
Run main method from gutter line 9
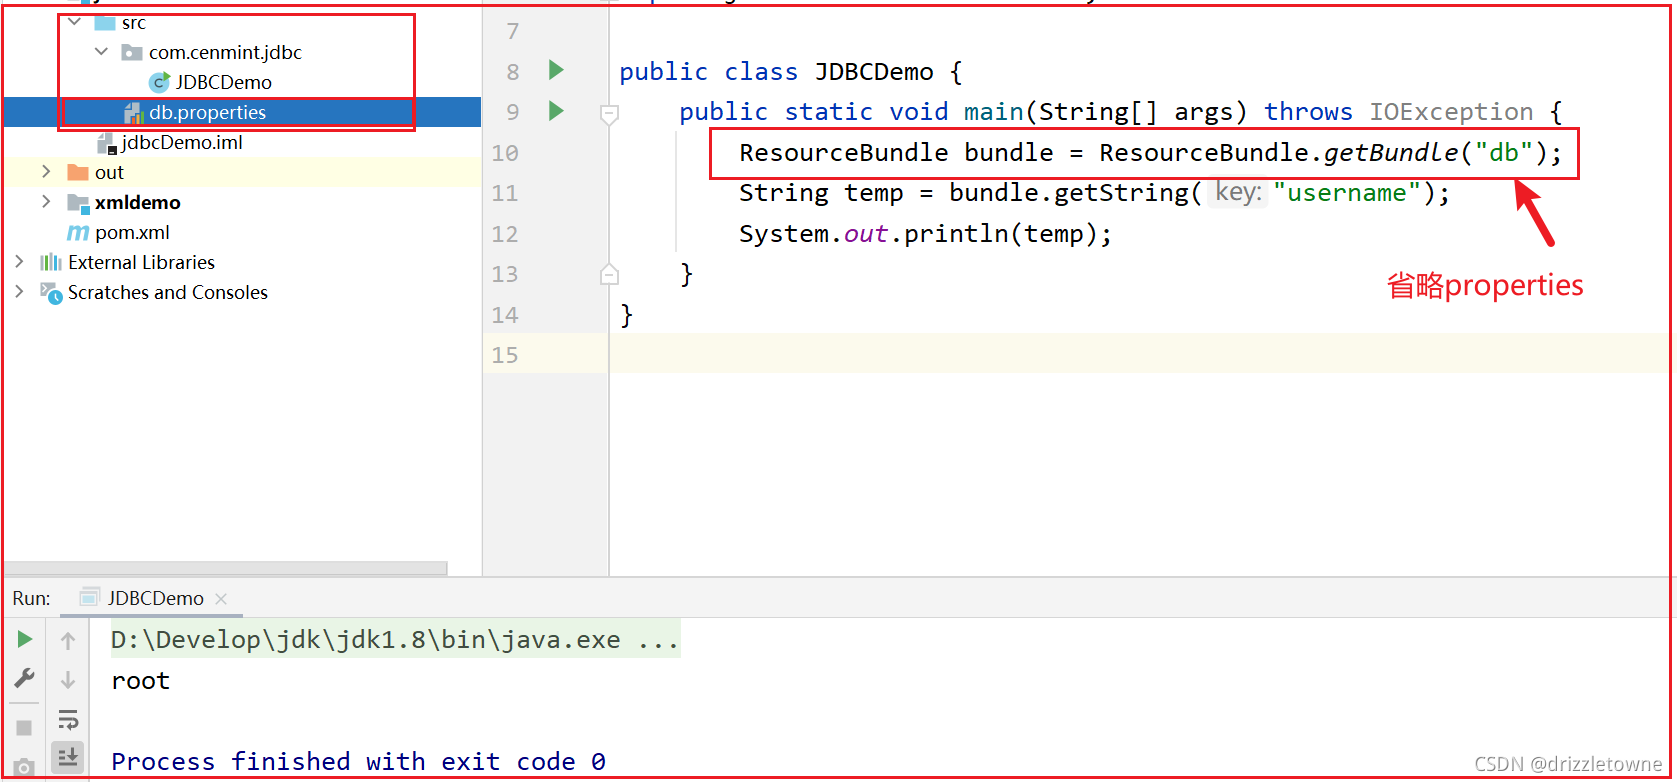tap(557, 111)
